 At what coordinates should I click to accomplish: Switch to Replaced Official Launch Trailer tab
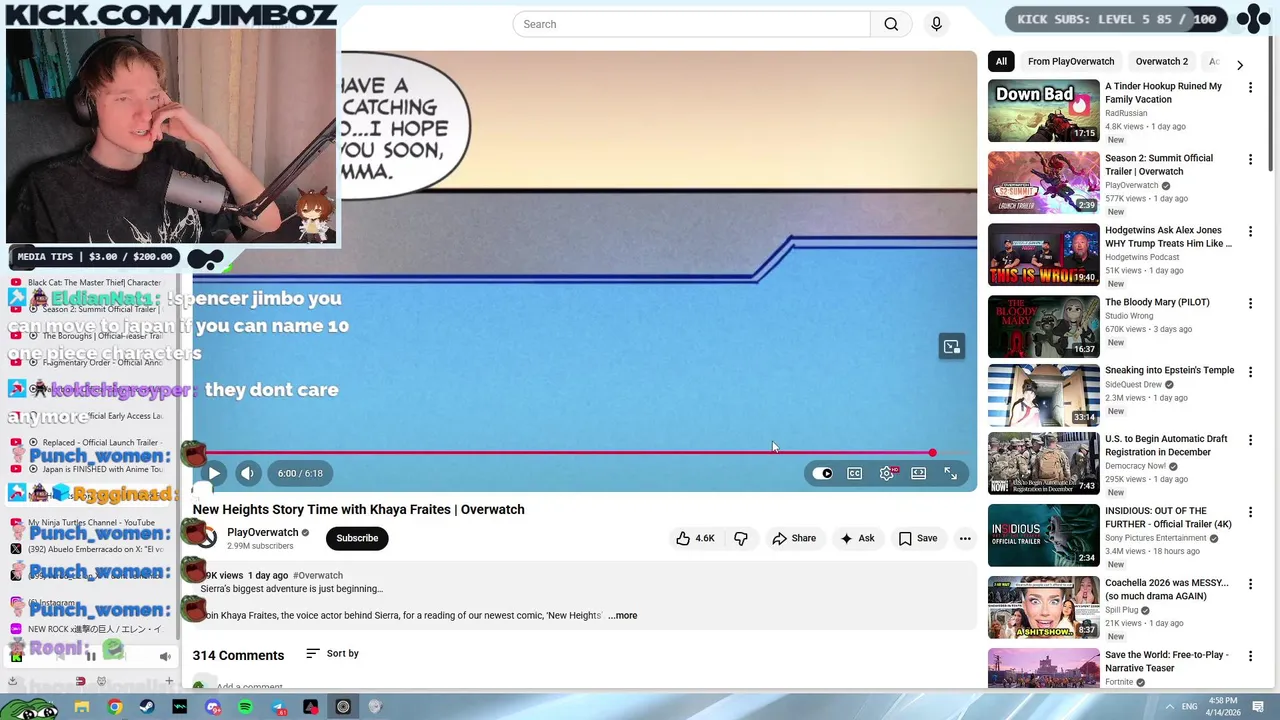tap(91, 442)
